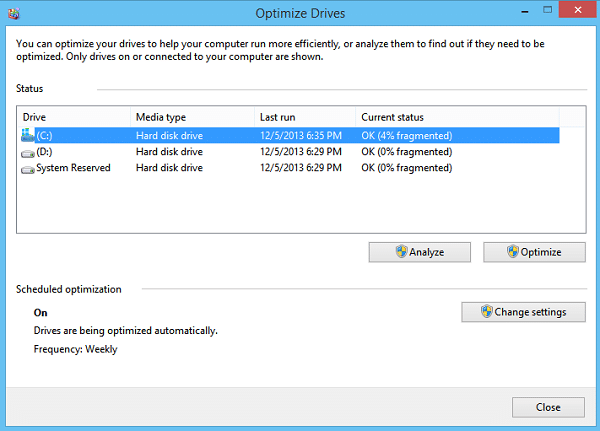The image size is (600, 431).
Task: Select the (D:) drive row label
Action: 44,152
